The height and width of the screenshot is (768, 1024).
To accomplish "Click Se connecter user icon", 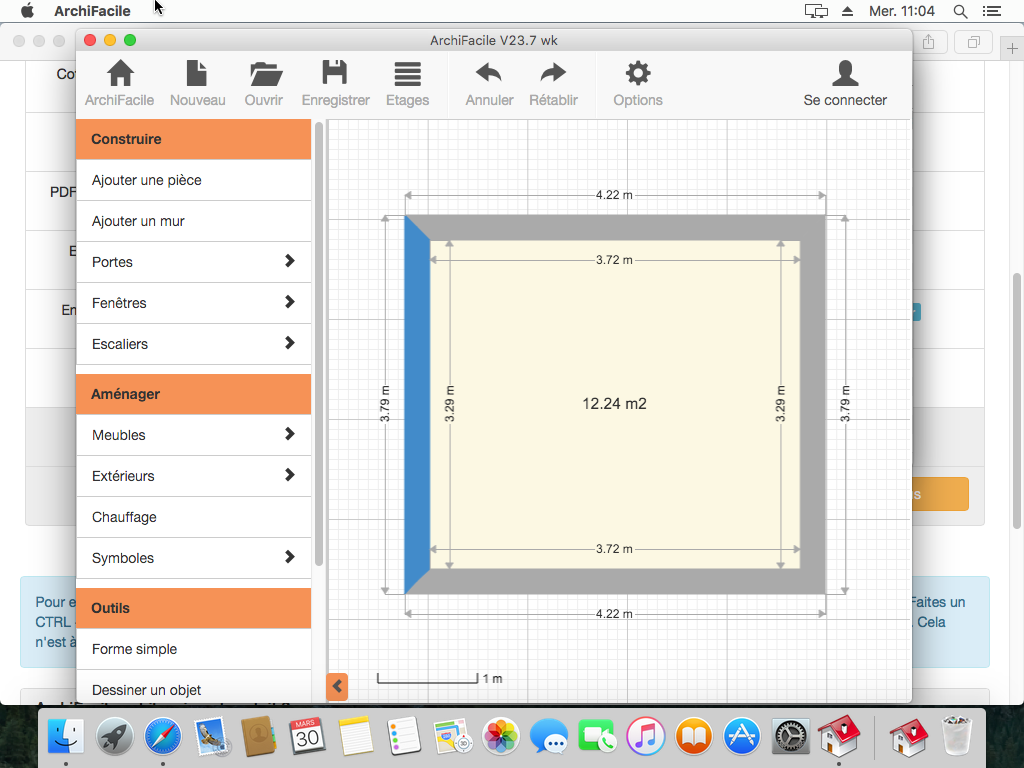I will click(845, 74).
